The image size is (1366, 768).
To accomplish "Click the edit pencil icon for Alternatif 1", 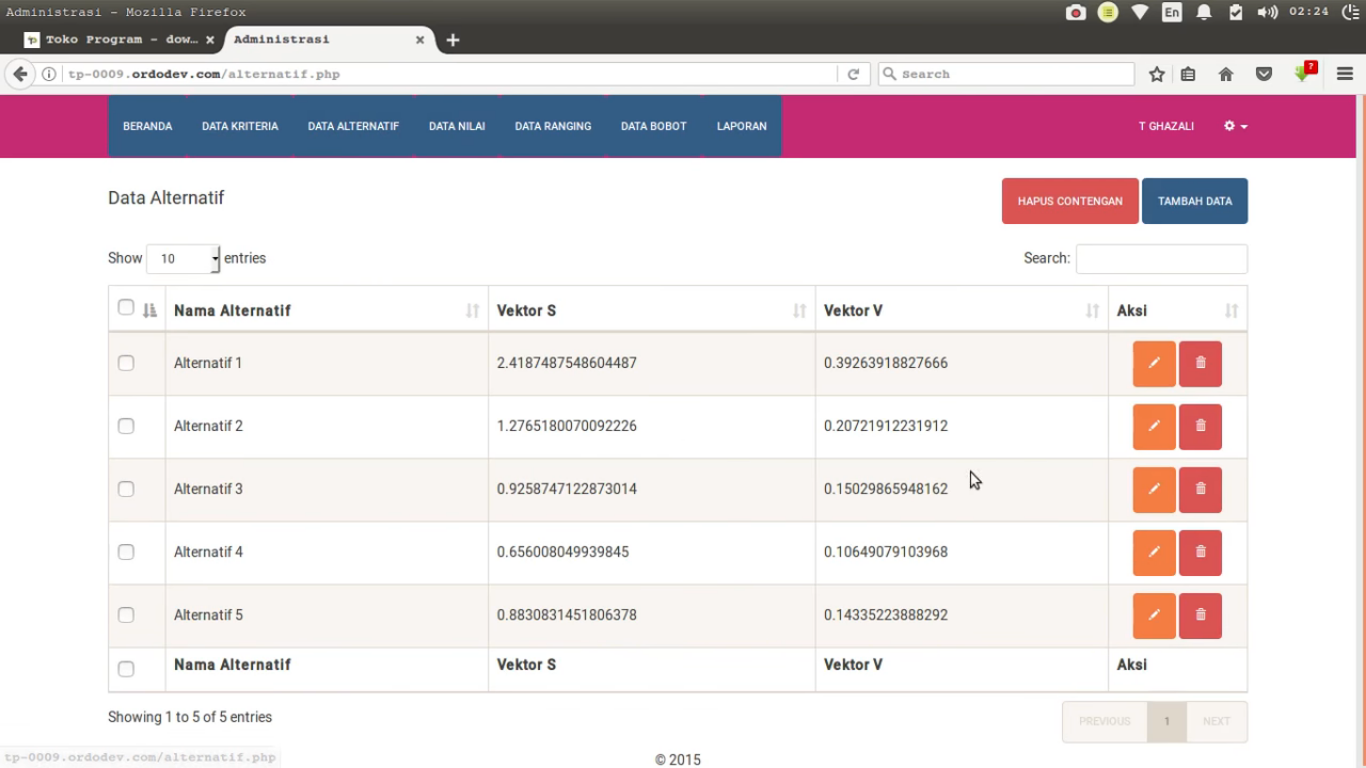I will 1154,364.
